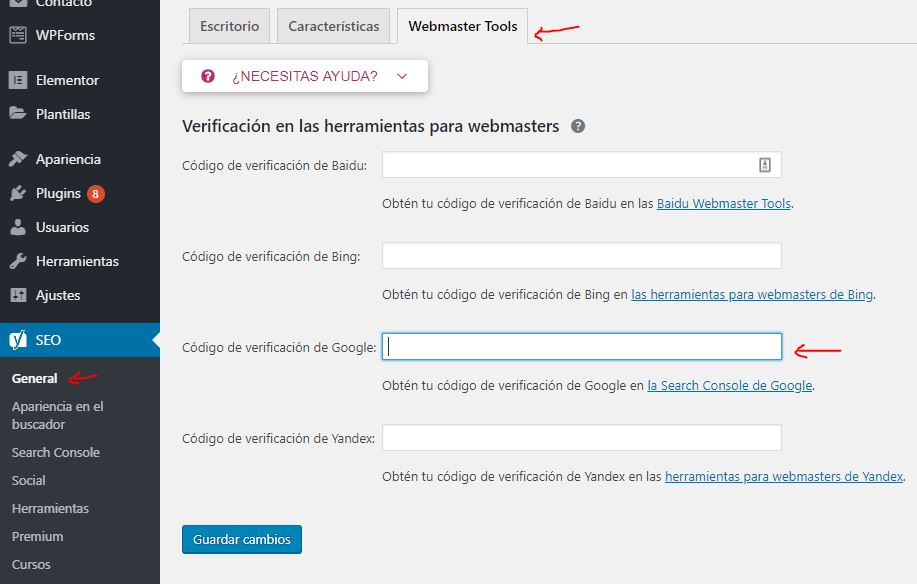Image resolution: width=917 pixels, height=584 pixels.
Task: Open the Social submenu item
Action: click(28, 480)
